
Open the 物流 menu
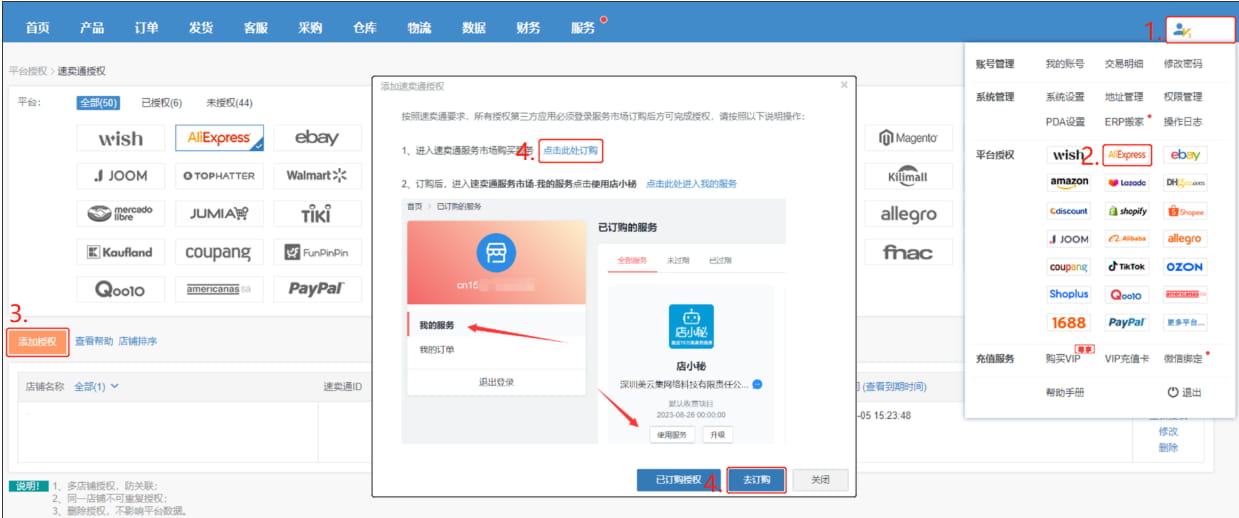point(419,28)
